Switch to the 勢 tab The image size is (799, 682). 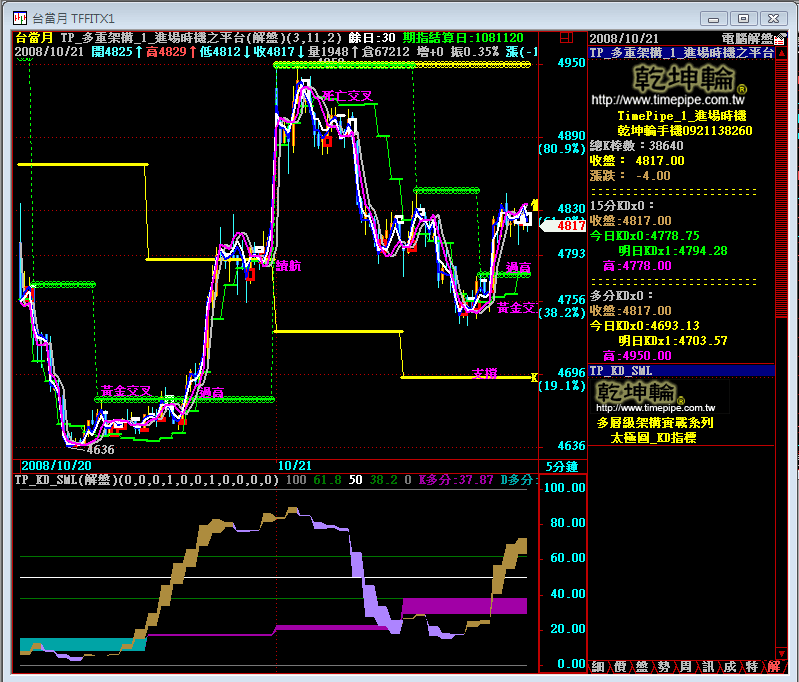664,667
